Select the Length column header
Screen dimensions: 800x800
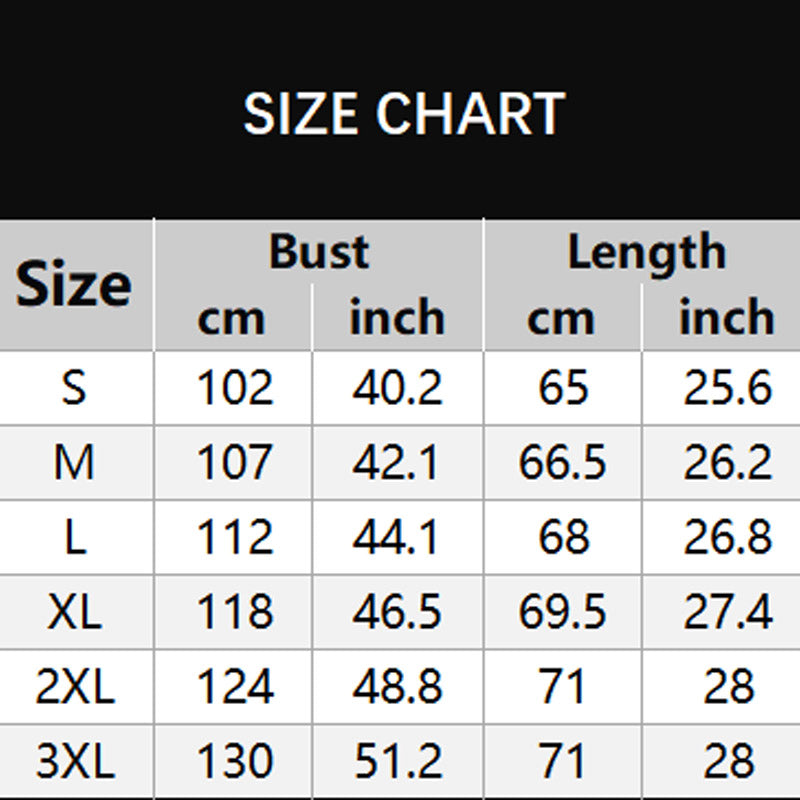[646, 251]
